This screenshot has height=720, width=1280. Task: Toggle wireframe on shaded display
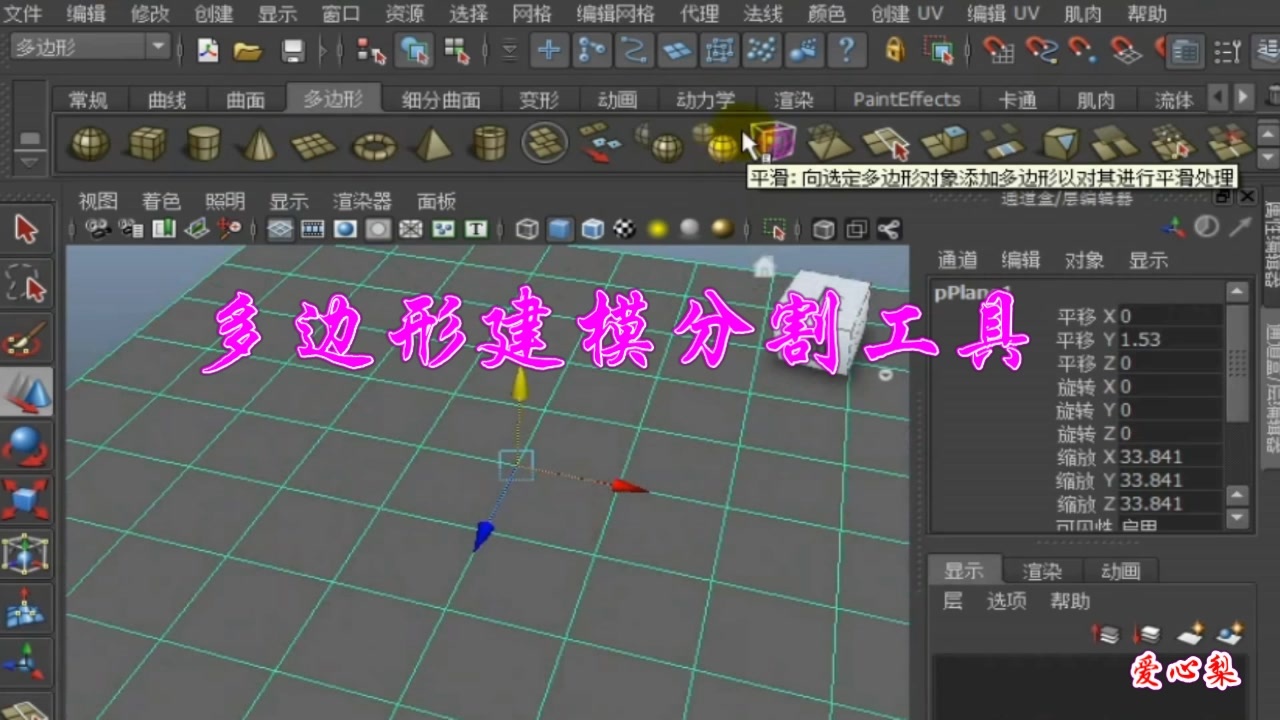(x=593, y=229)
